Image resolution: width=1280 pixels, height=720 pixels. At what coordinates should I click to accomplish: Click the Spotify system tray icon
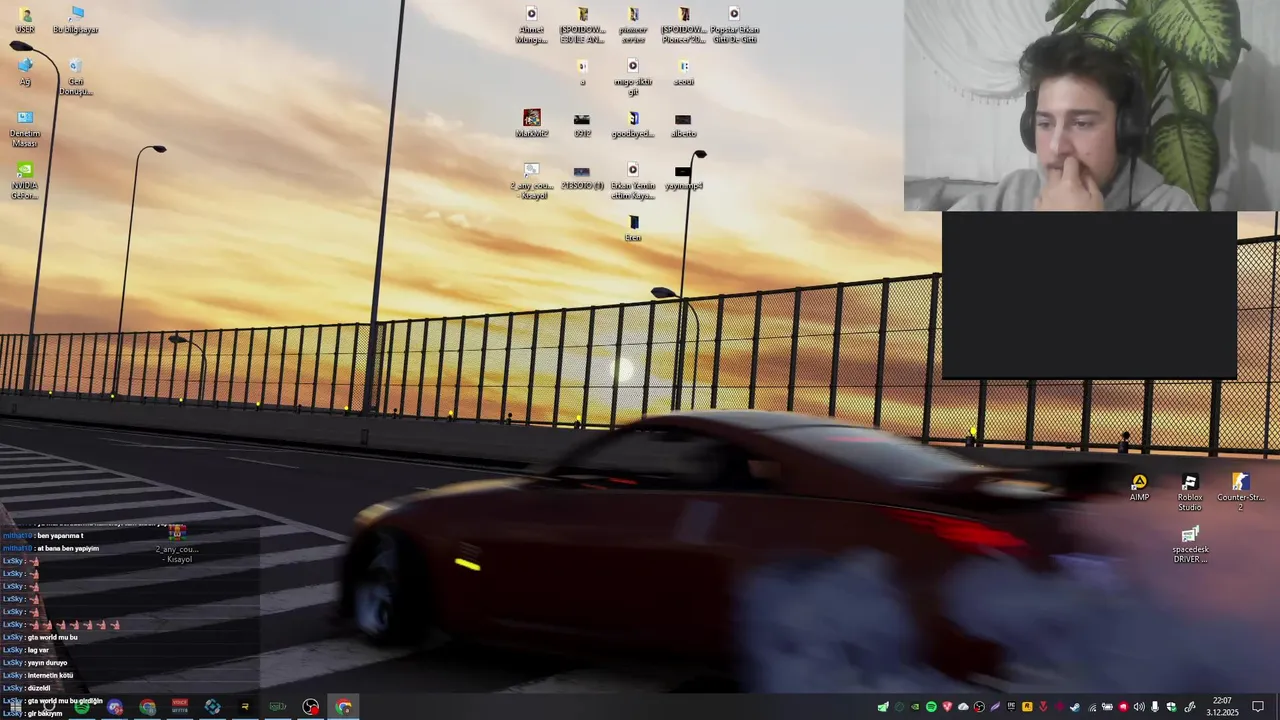click(931, 707)
